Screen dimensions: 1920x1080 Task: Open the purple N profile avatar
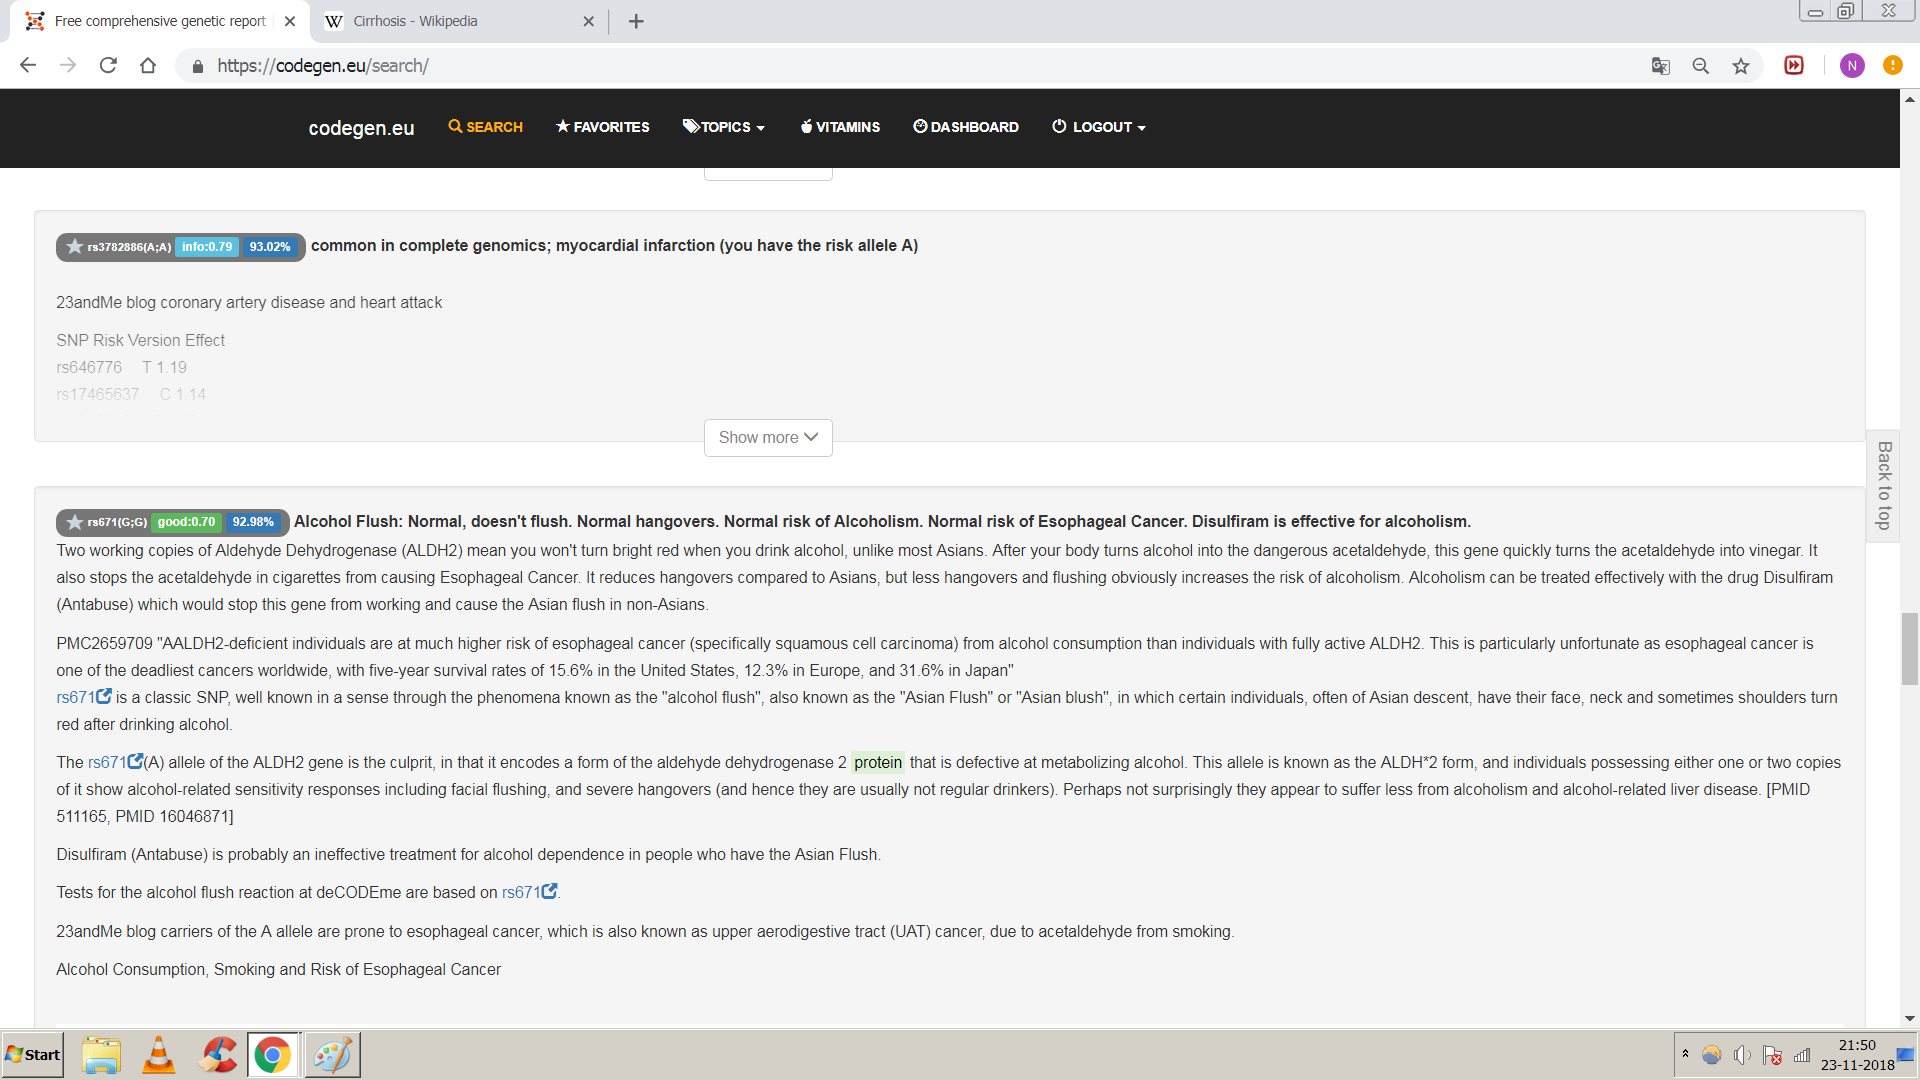coord(1852,65)
